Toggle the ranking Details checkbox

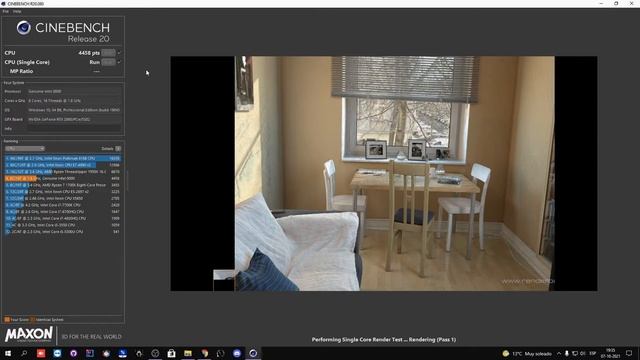[118, 149]
